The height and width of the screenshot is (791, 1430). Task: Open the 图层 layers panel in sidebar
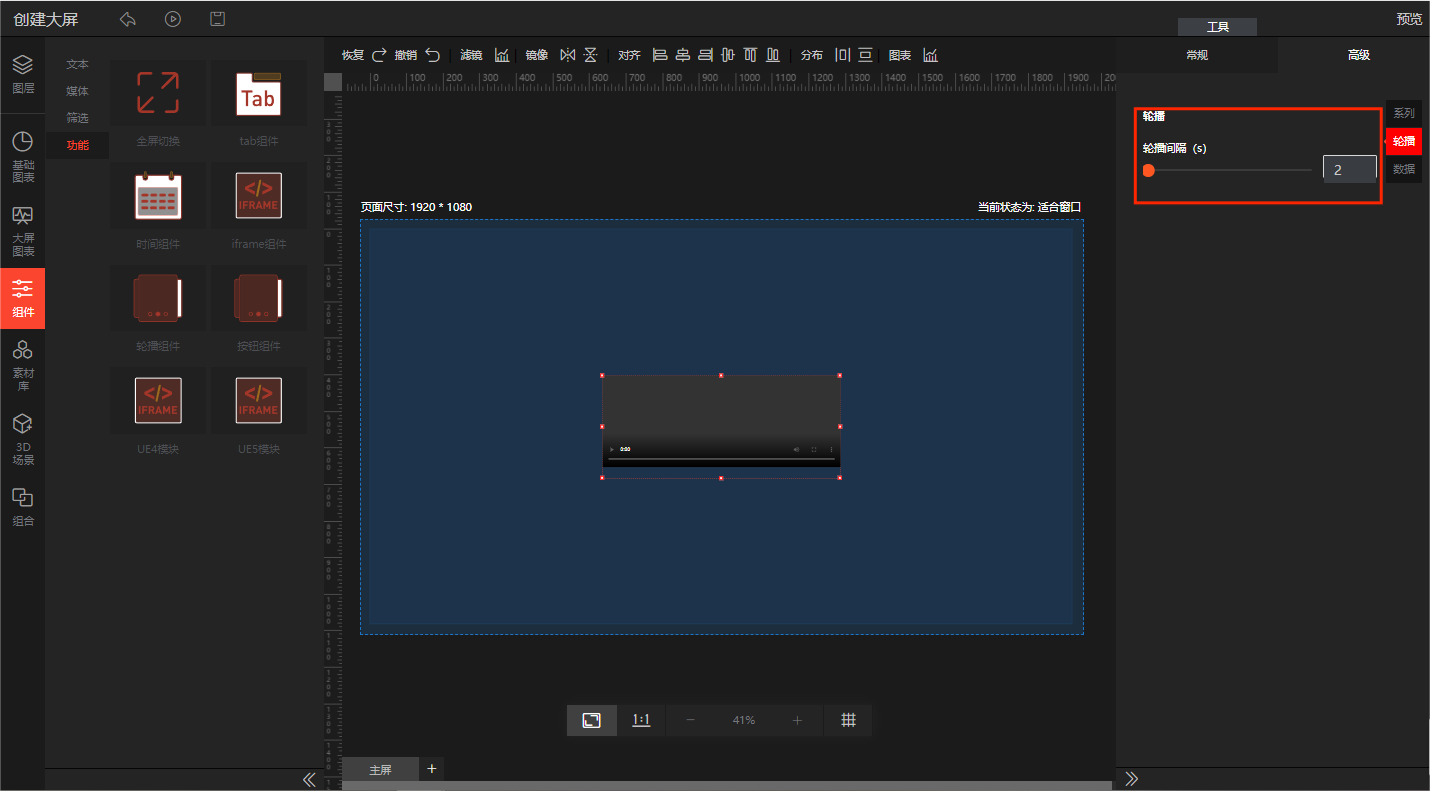(x=22, y=74)
